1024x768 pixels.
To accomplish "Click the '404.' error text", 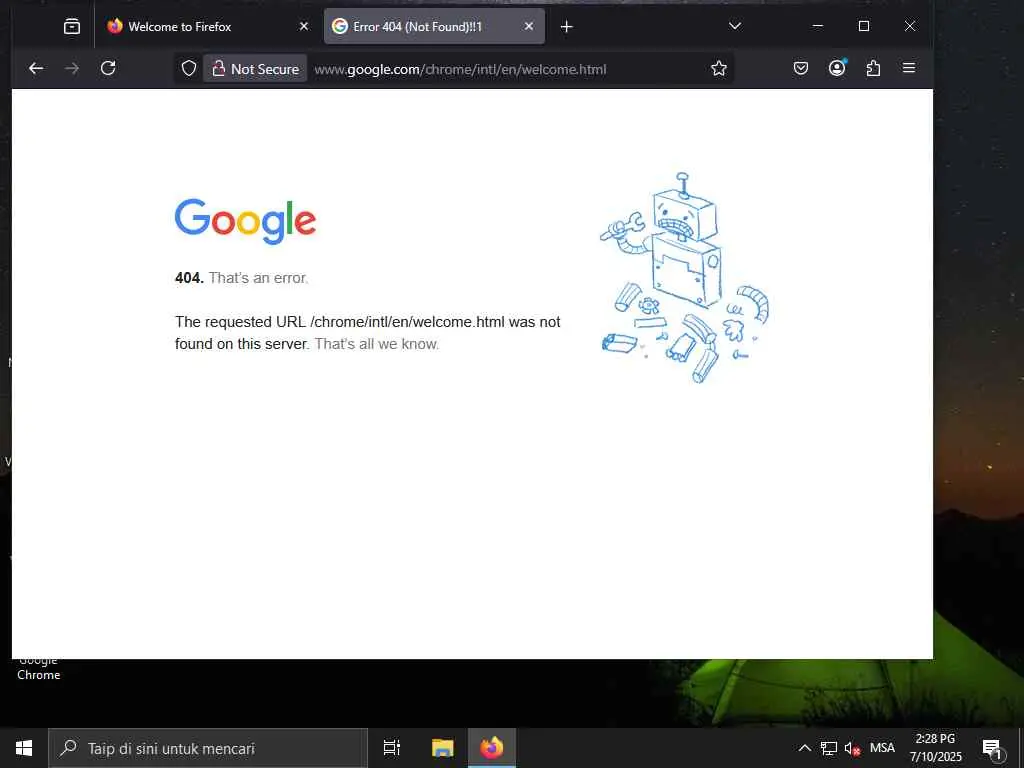I will [189, 278].
